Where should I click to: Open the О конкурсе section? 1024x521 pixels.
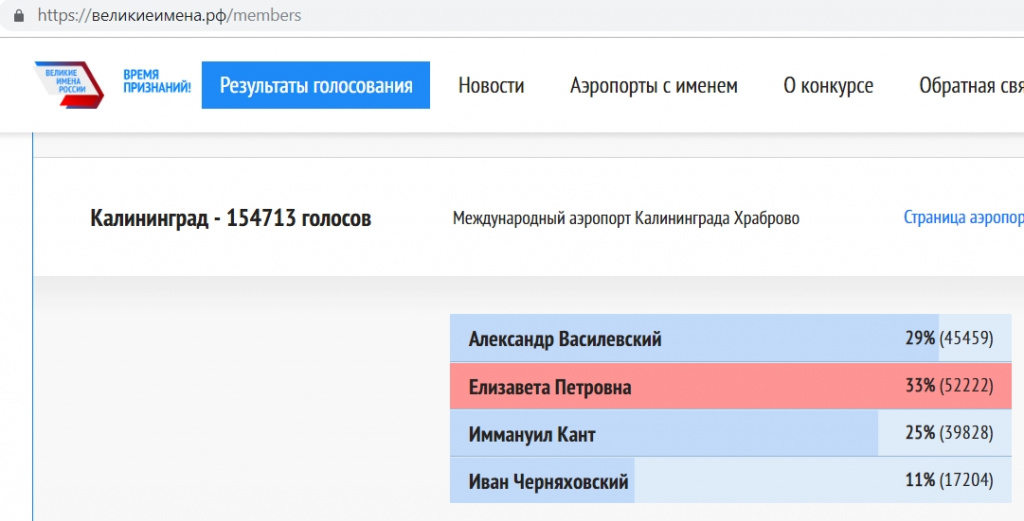pyautogui.click(x=828, y=86)
